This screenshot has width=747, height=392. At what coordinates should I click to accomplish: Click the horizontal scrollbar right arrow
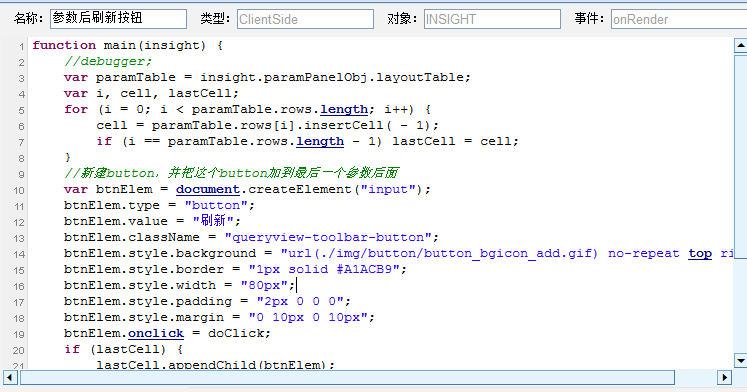[725, 377]
